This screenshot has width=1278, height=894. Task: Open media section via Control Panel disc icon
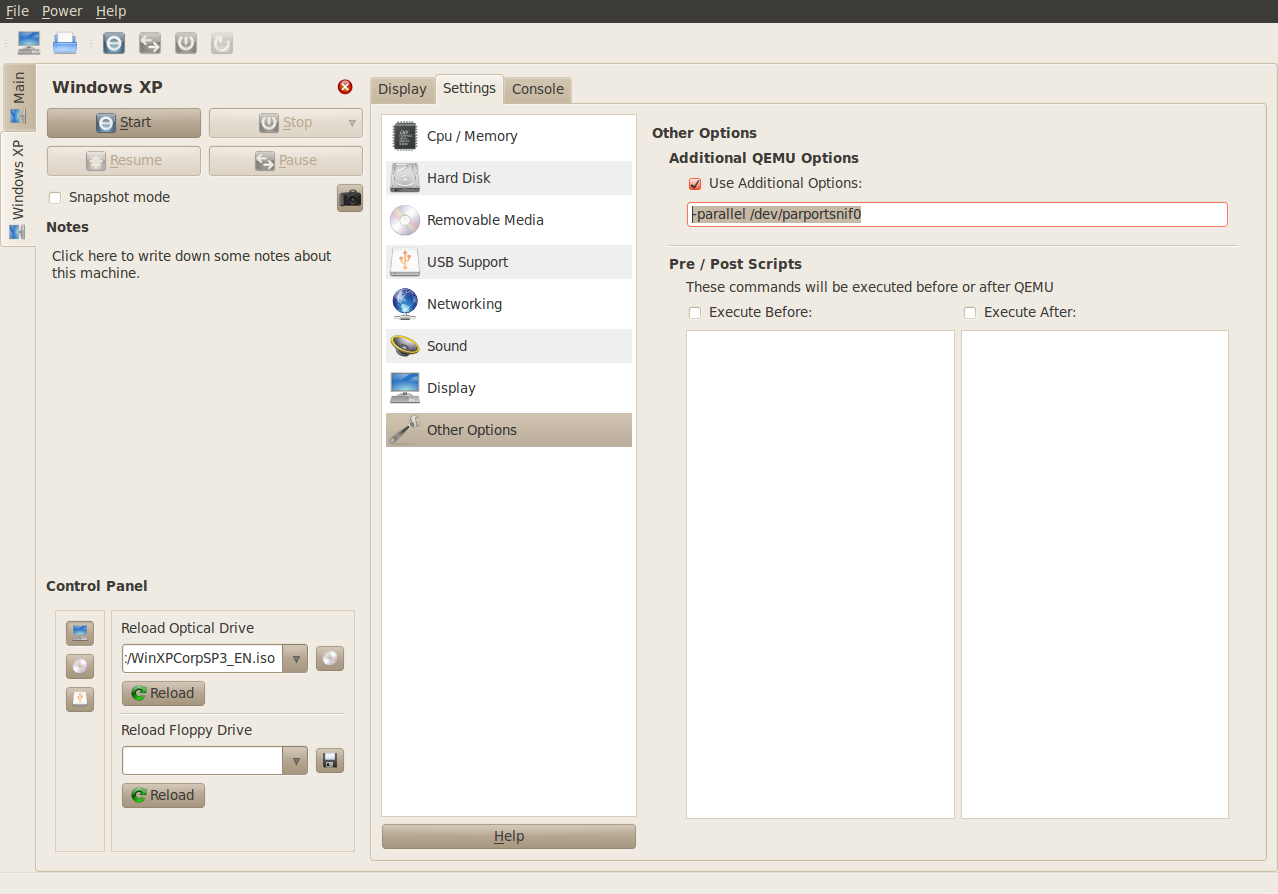click(x=80, y=666)
